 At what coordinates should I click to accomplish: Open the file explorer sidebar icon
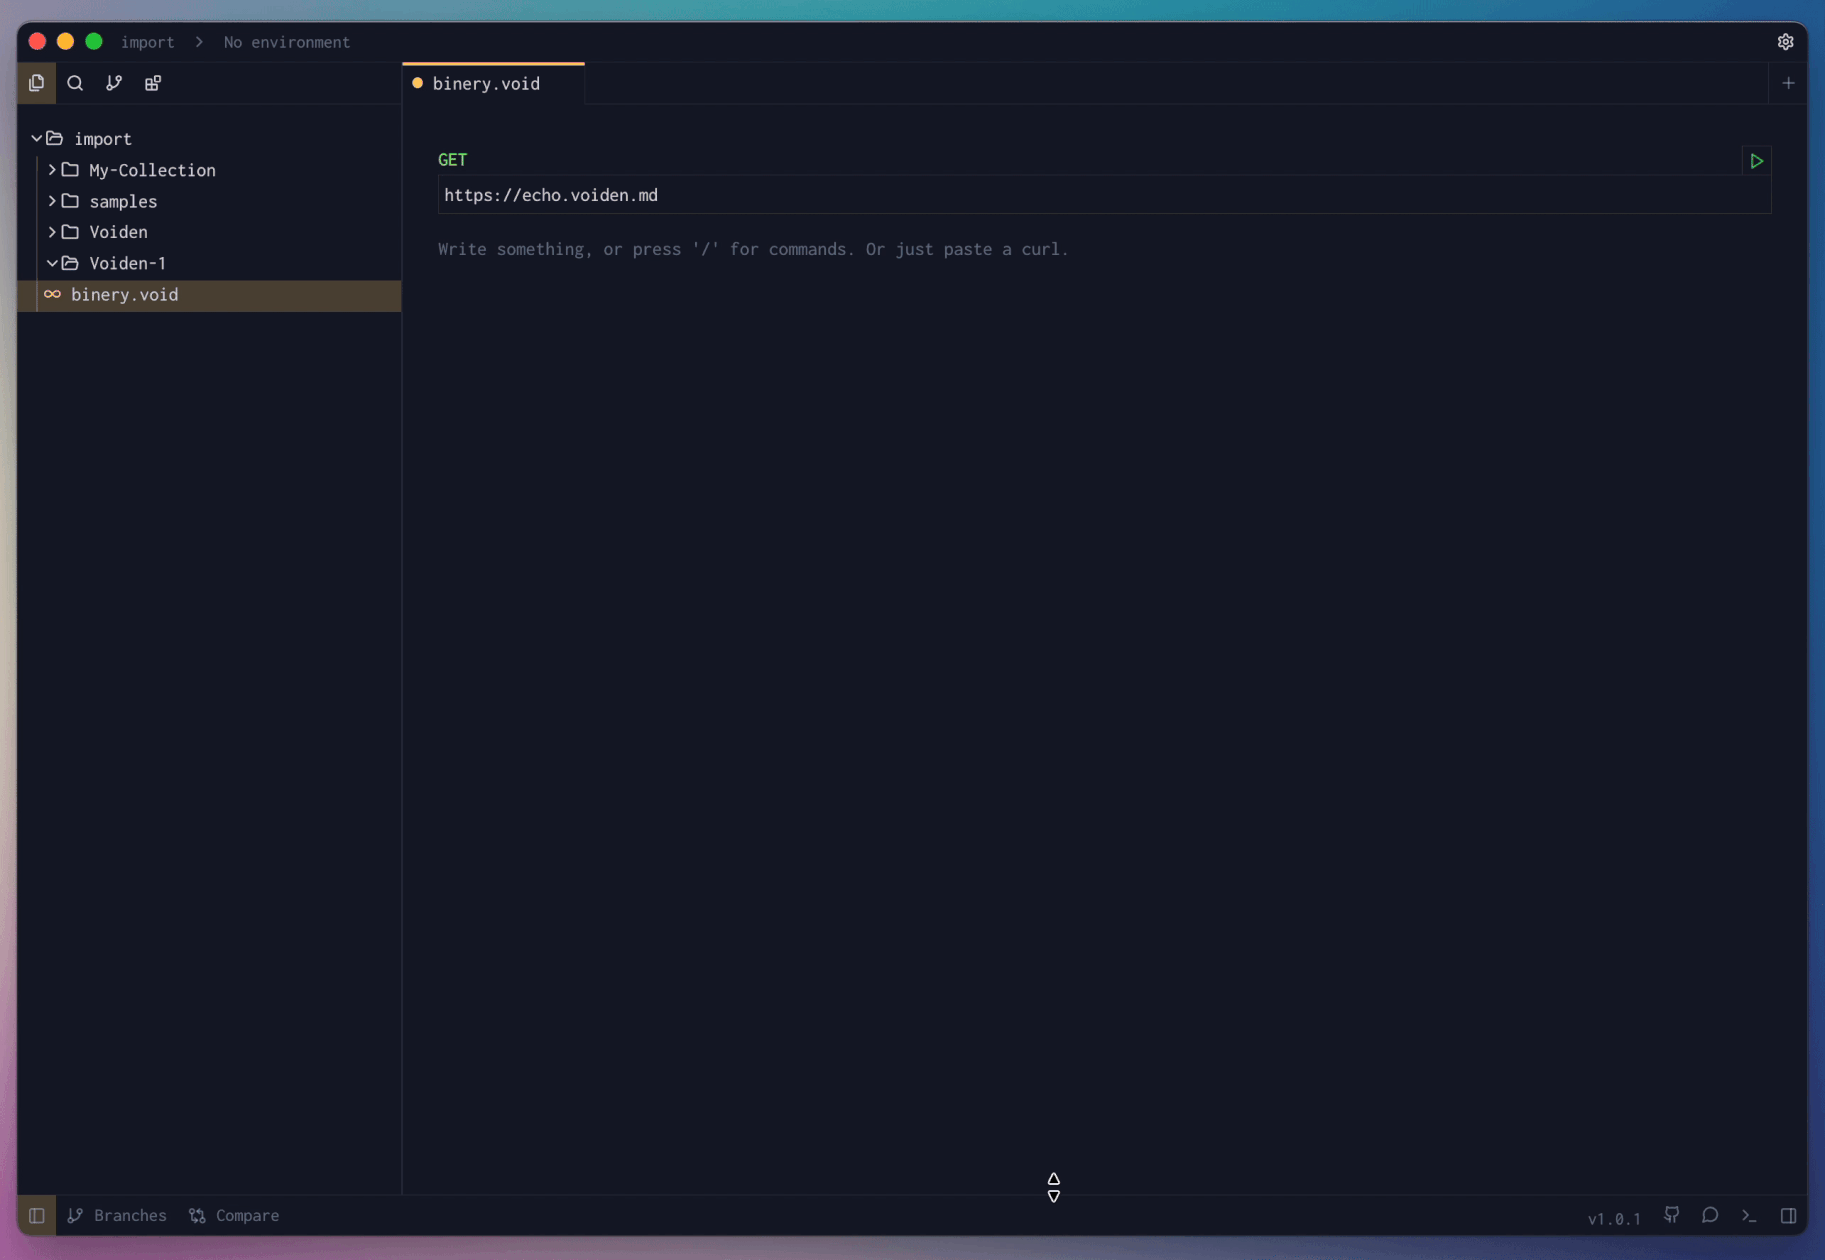click(37, 83)
